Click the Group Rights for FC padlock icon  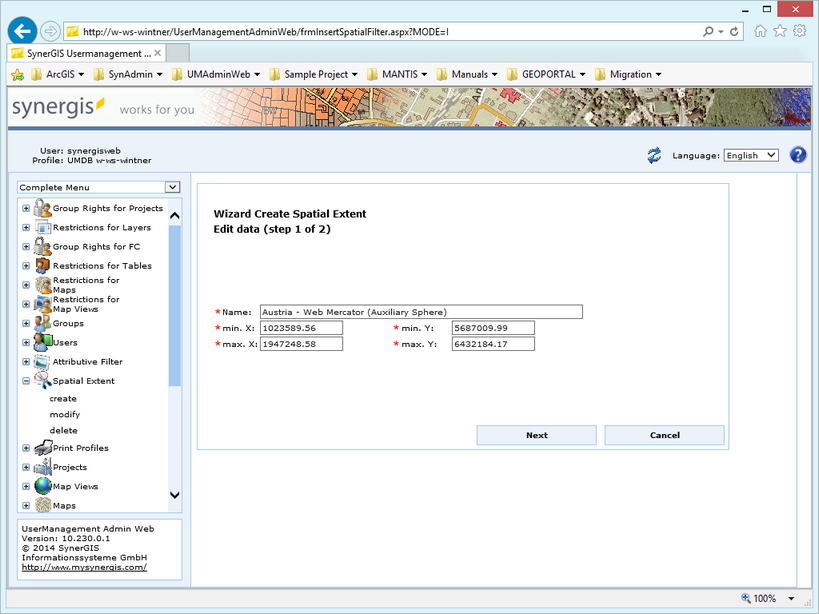[x=42, y=245]
